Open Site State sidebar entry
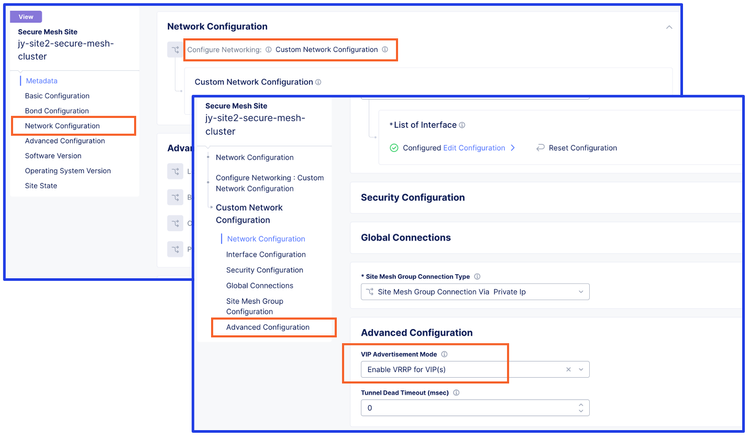The width and height of the screenshot is (749, 436). [41, 185]
